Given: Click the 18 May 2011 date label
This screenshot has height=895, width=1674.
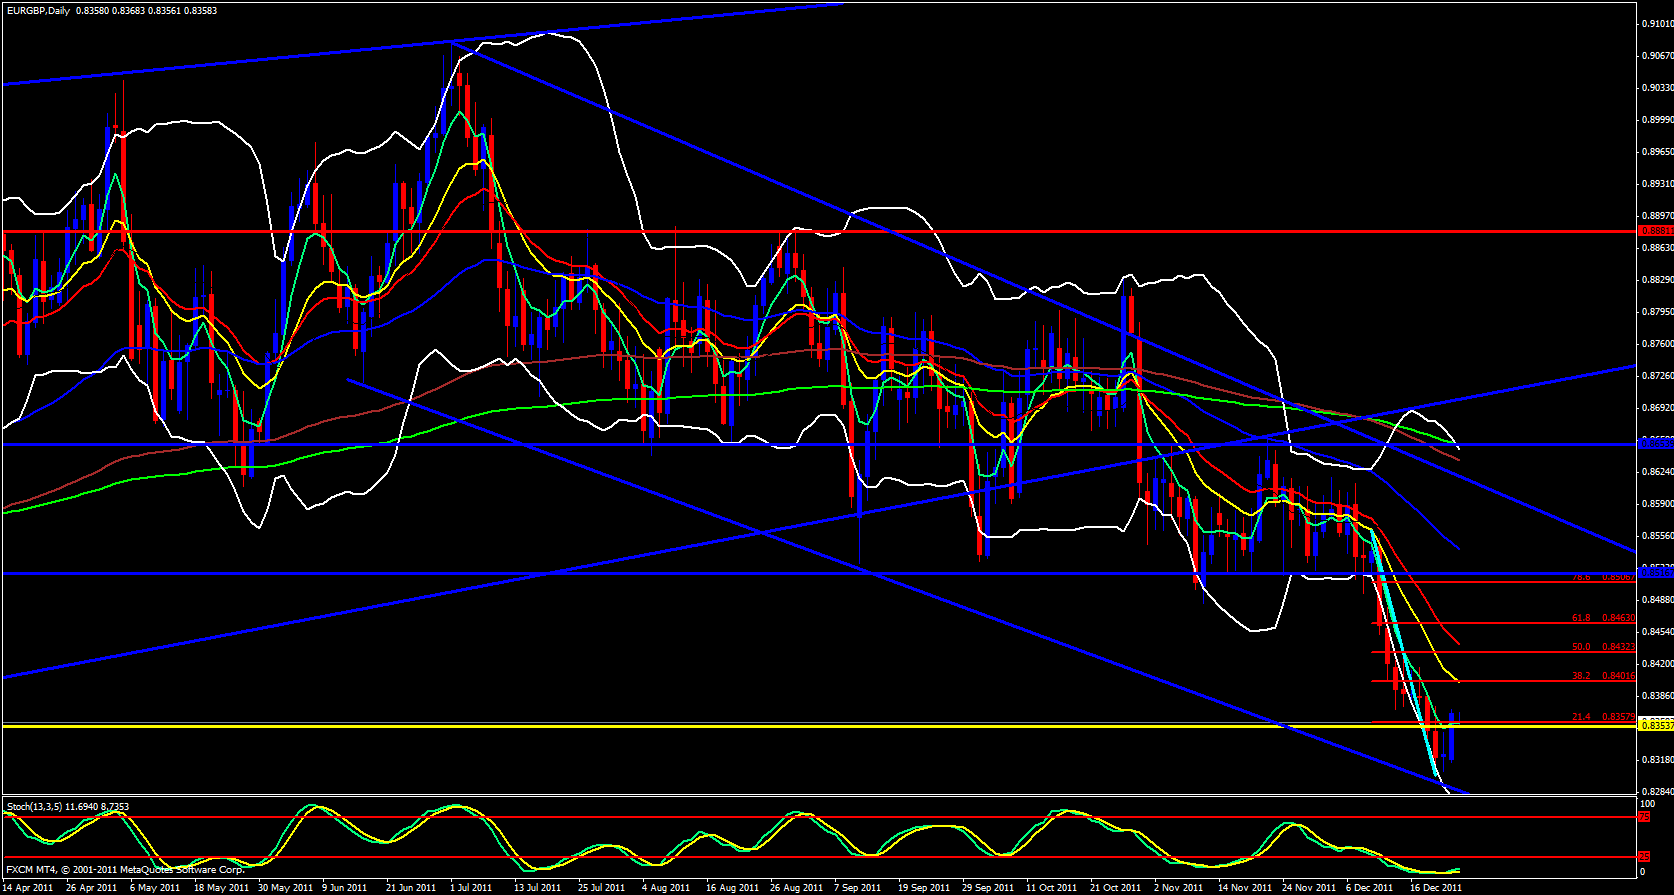Looking at the screenshot, I should point(221,887).
